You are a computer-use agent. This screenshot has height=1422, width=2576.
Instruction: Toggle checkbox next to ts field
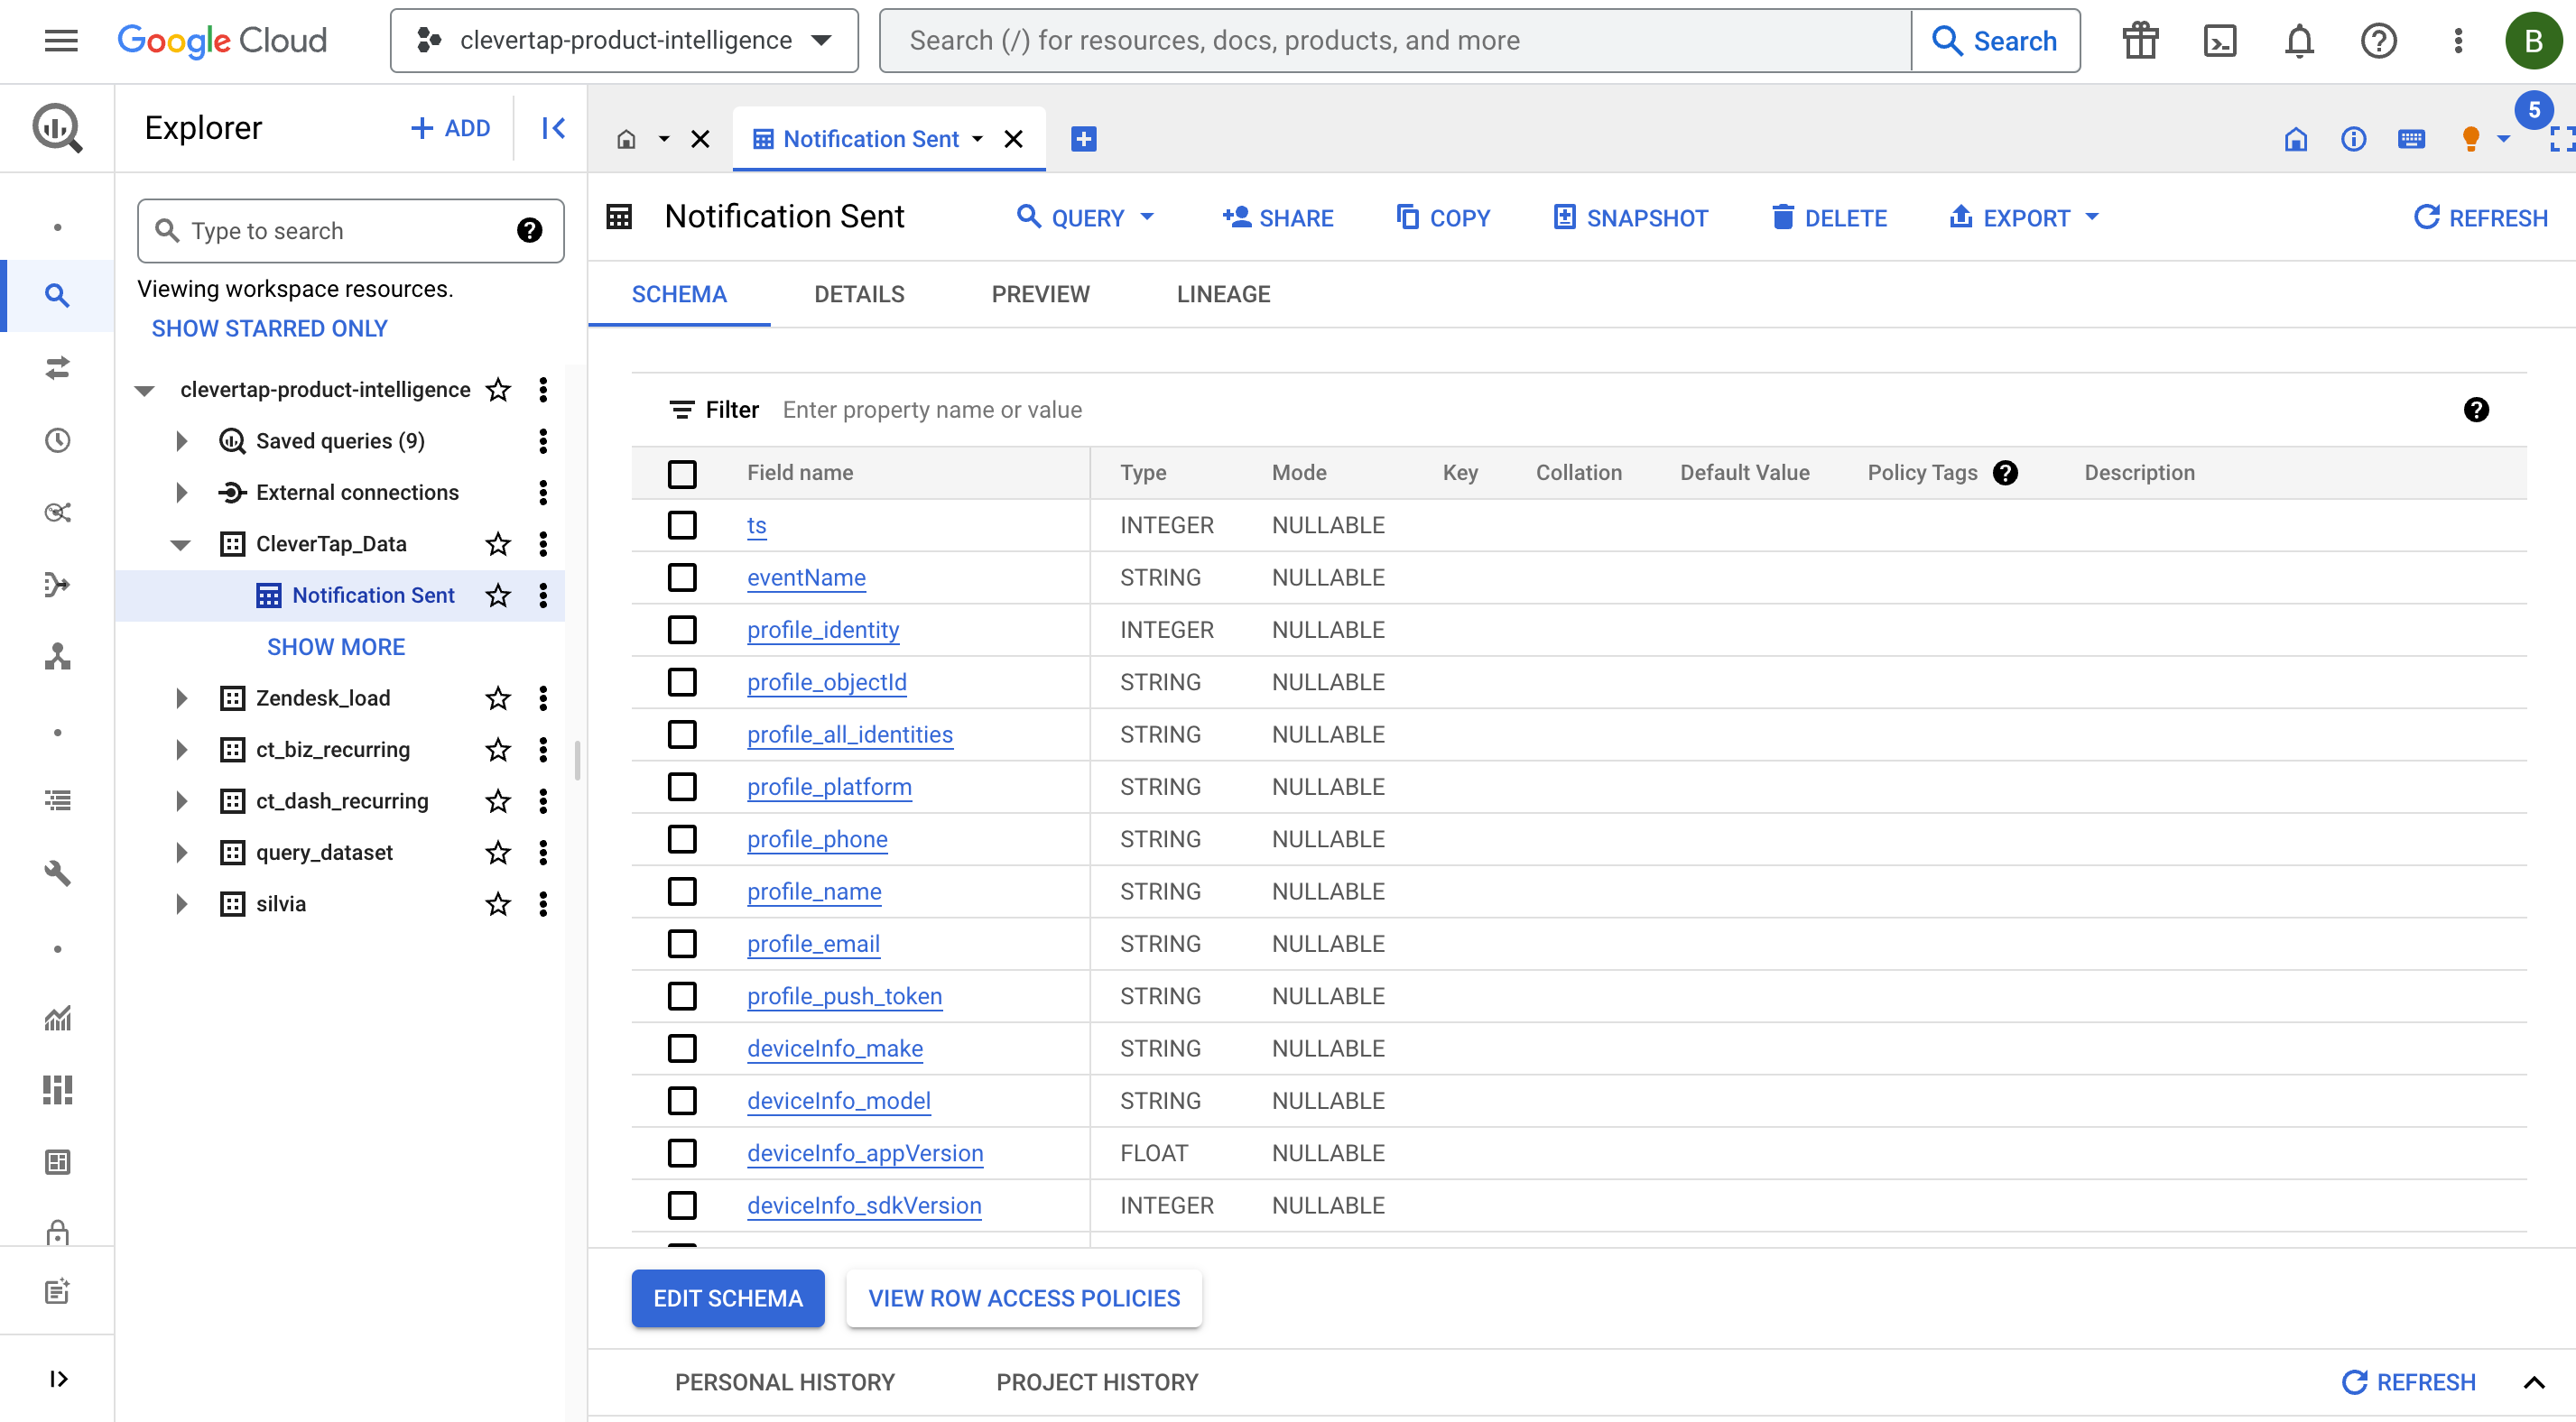(681, 523)
